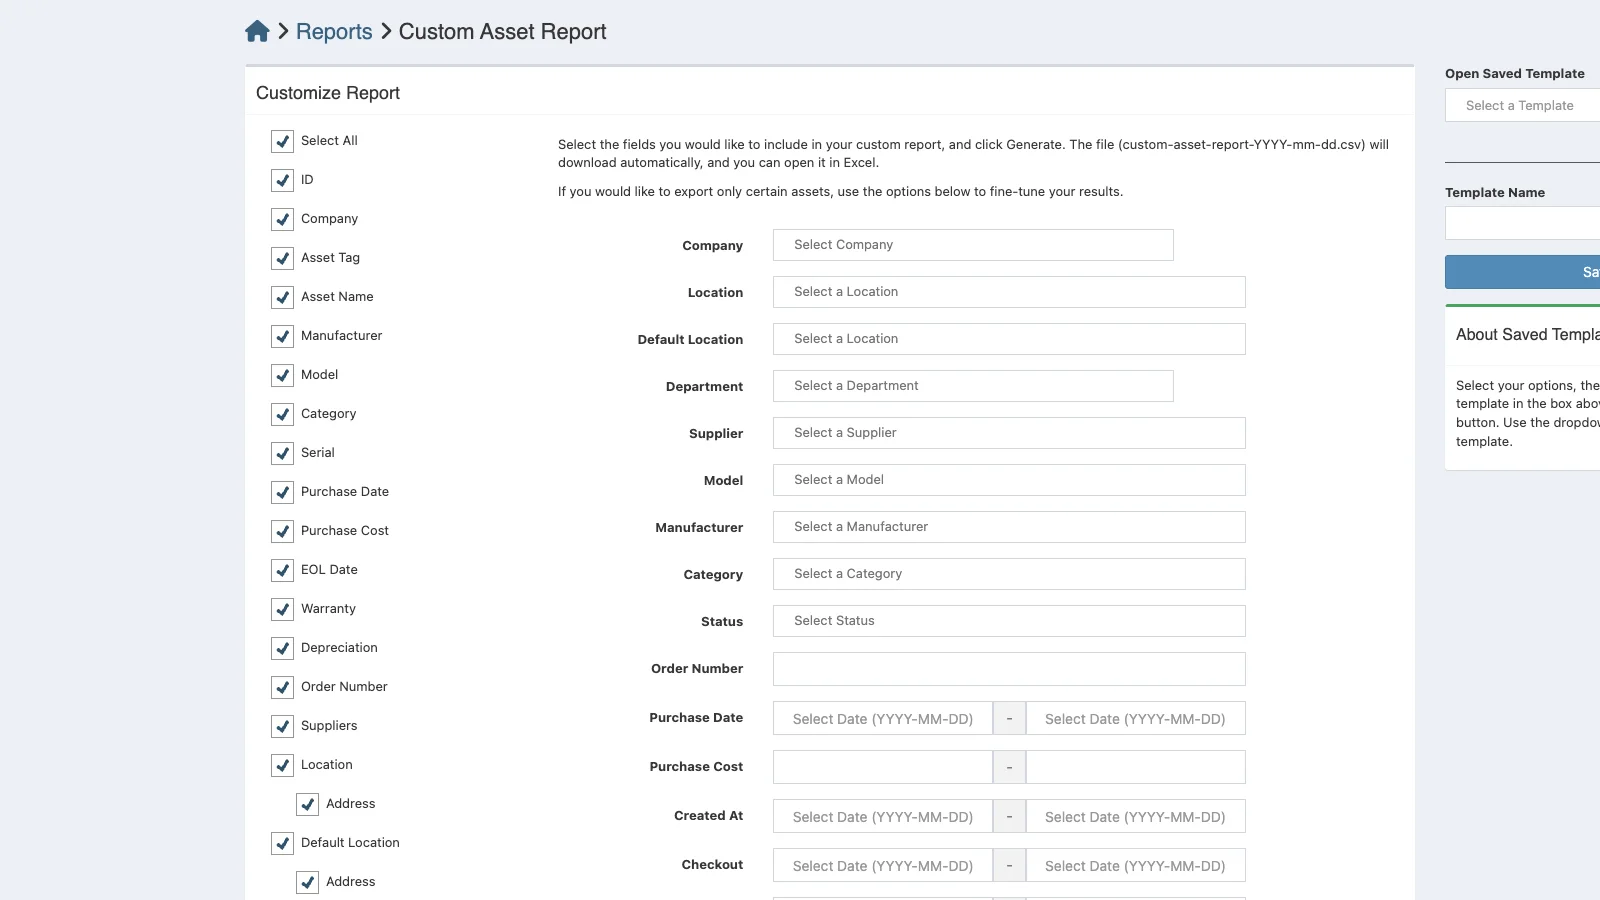
Task: Click the blue Save template button
Action: tap(1522, 272)
